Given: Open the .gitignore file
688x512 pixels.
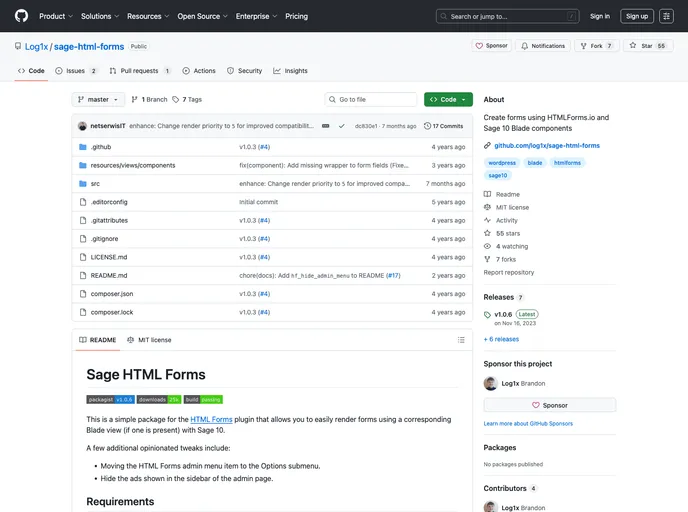Looking at the screenshot, I should tap(104, 239).
